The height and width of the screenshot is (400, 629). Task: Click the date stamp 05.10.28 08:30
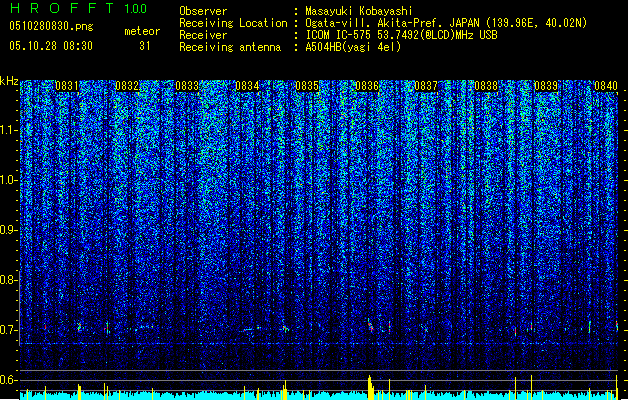pos(51,46)
